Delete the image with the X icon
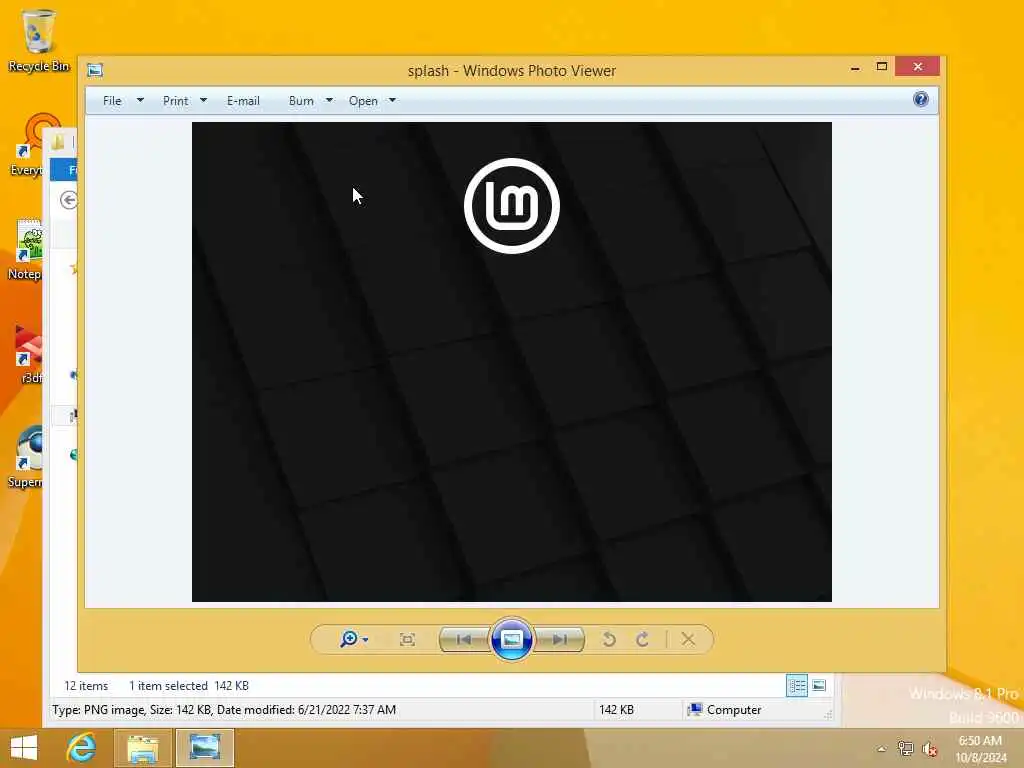This screenshot has width=1024, height=768. [688, 639]
